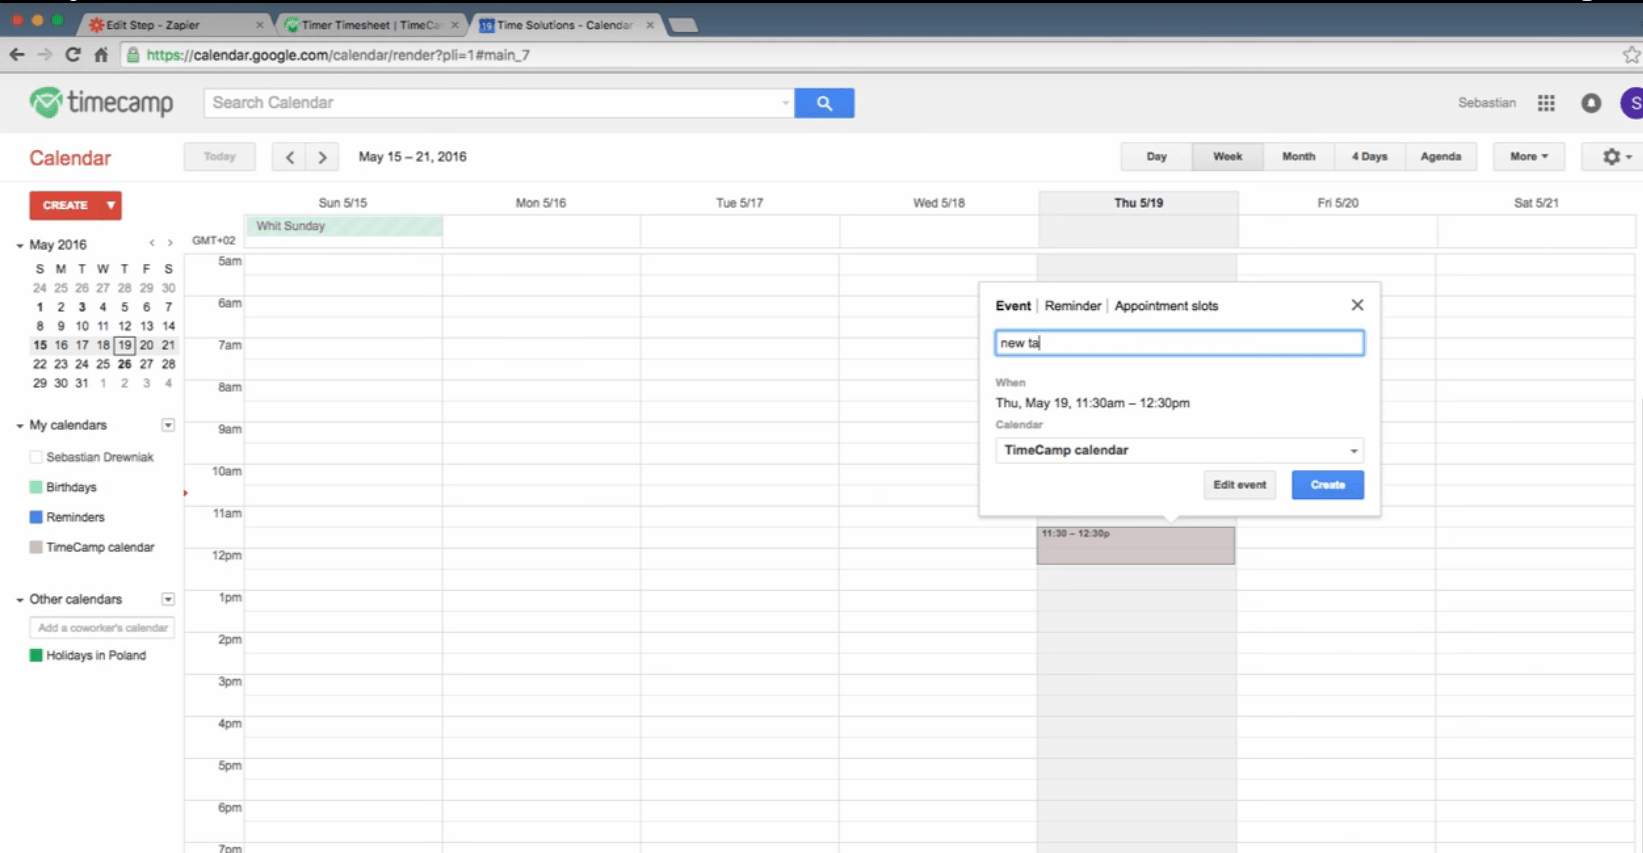
Task: Switch to Day view
Action: click(1157, 157)
